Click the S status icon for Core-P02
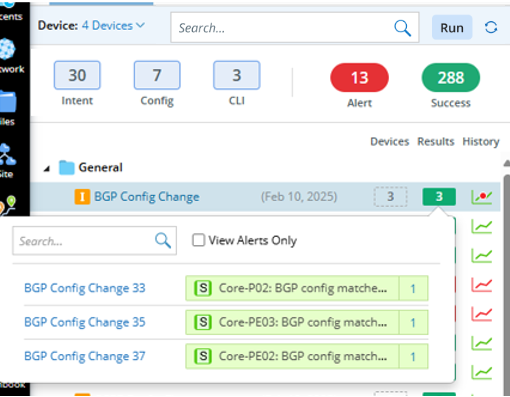The image size is (510, 397). pos(203,288)
